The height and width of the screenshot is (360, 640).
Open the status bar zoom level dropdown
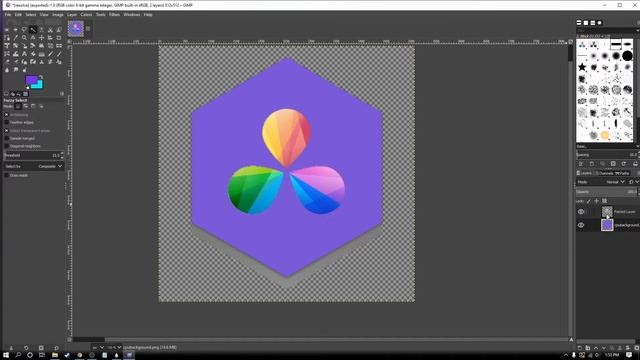[x=114, y=347]
